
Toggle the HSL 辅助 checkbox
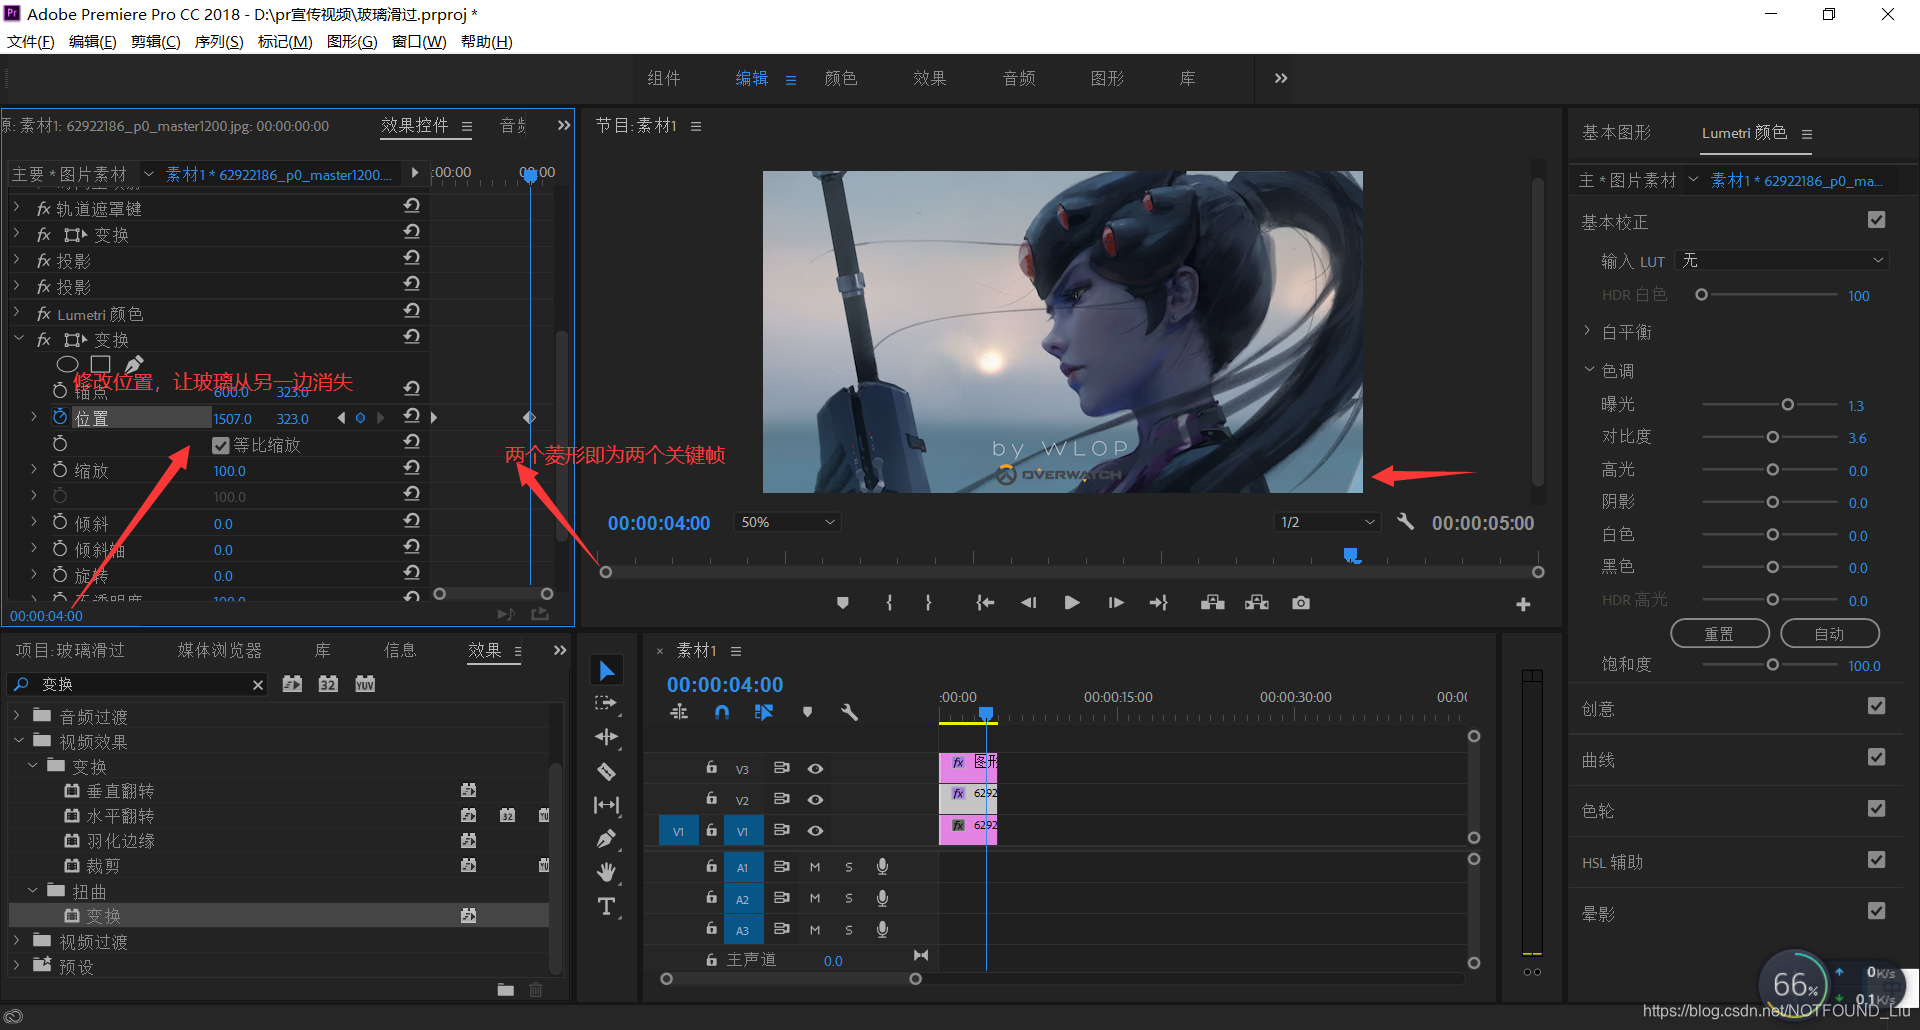pos(1876,860)
